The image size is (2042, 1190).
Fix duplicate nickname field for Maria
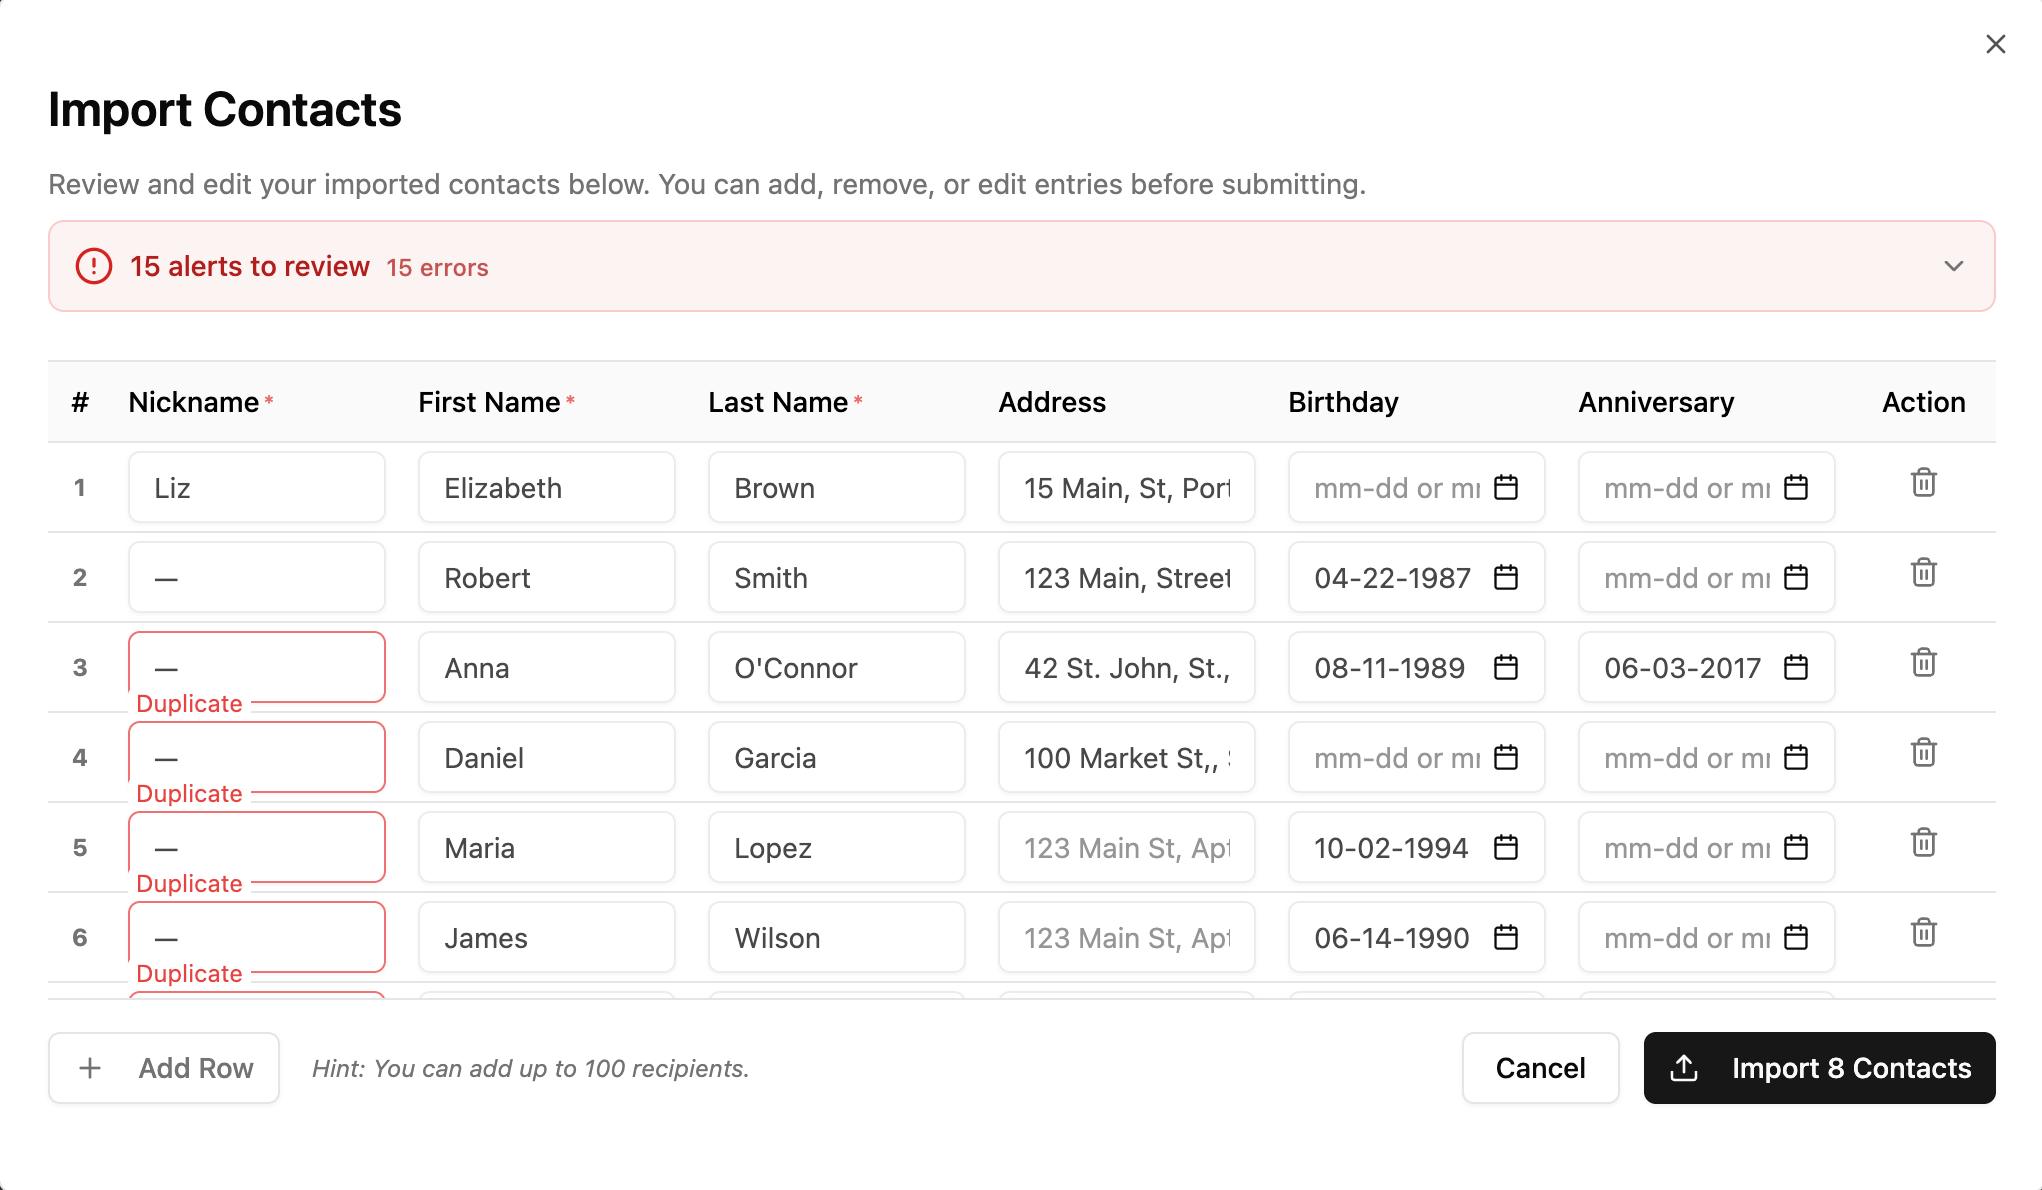[257, 847]
